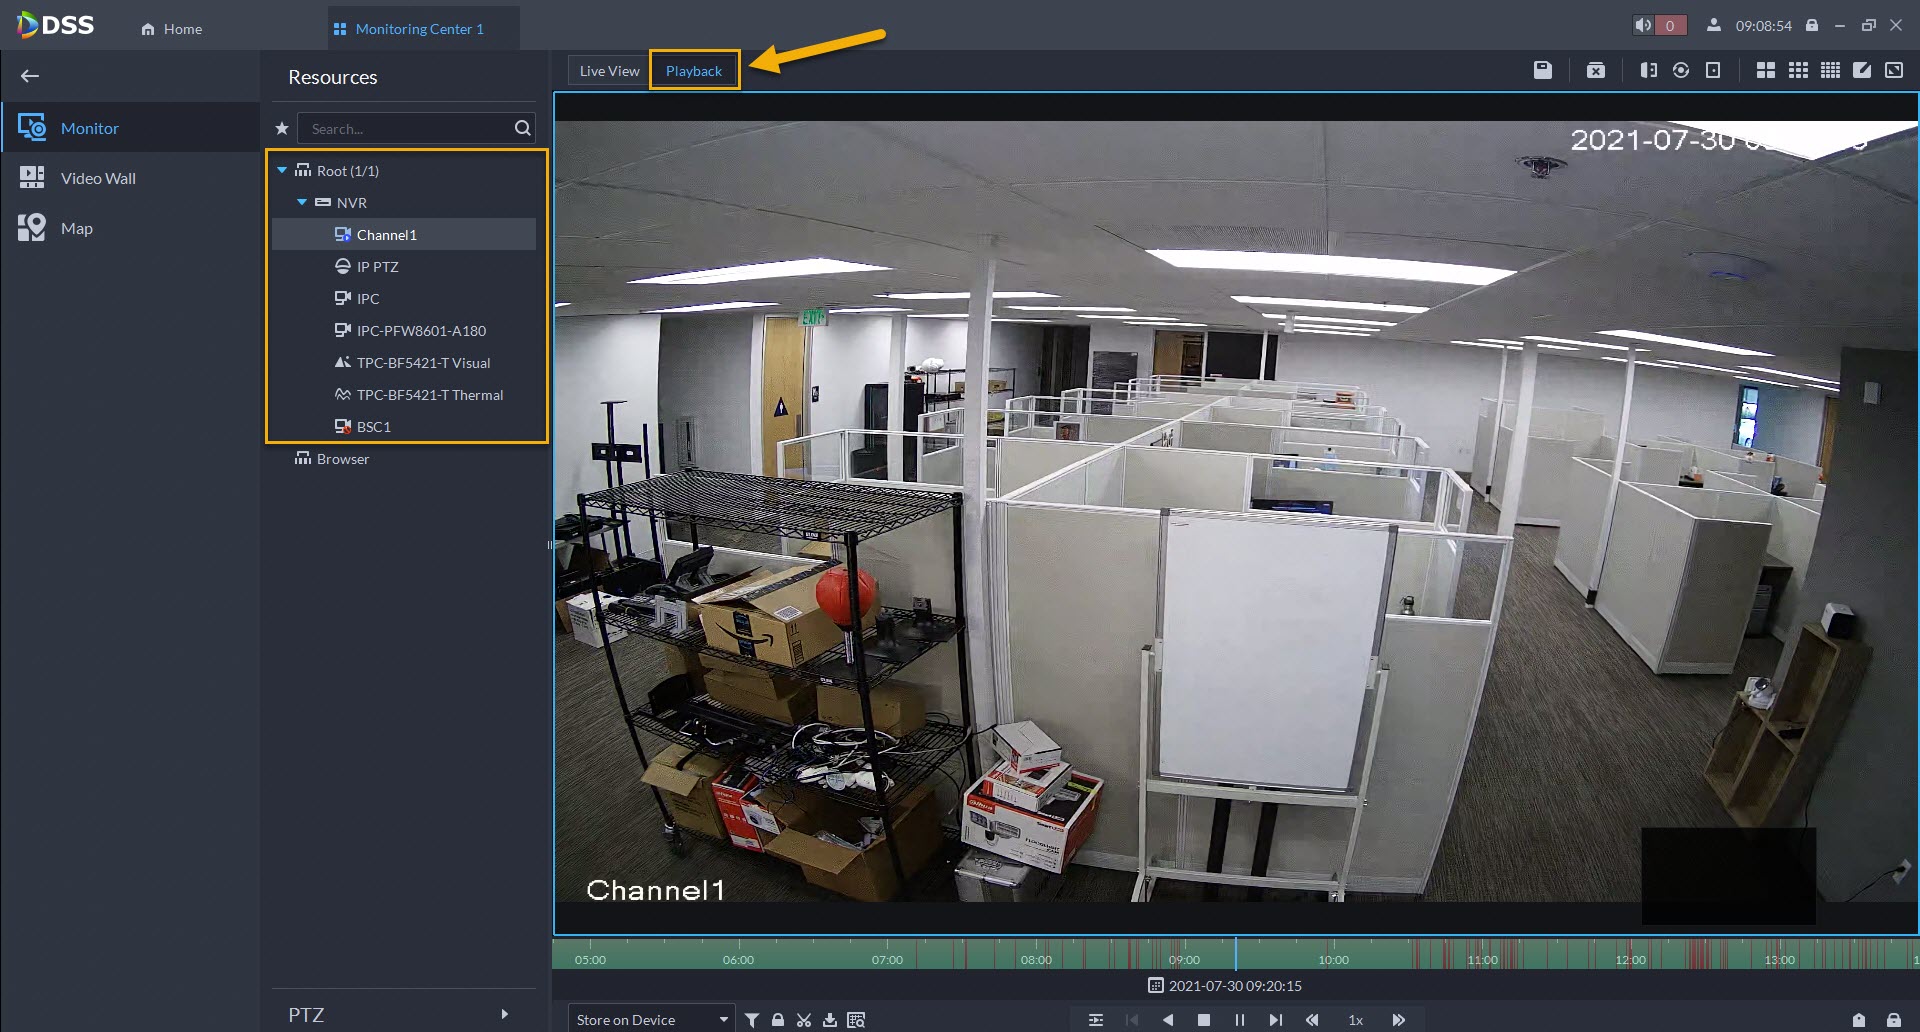The image size is (1920, 1032).
Task: Slow down playback speed
Action: 1312,1020
